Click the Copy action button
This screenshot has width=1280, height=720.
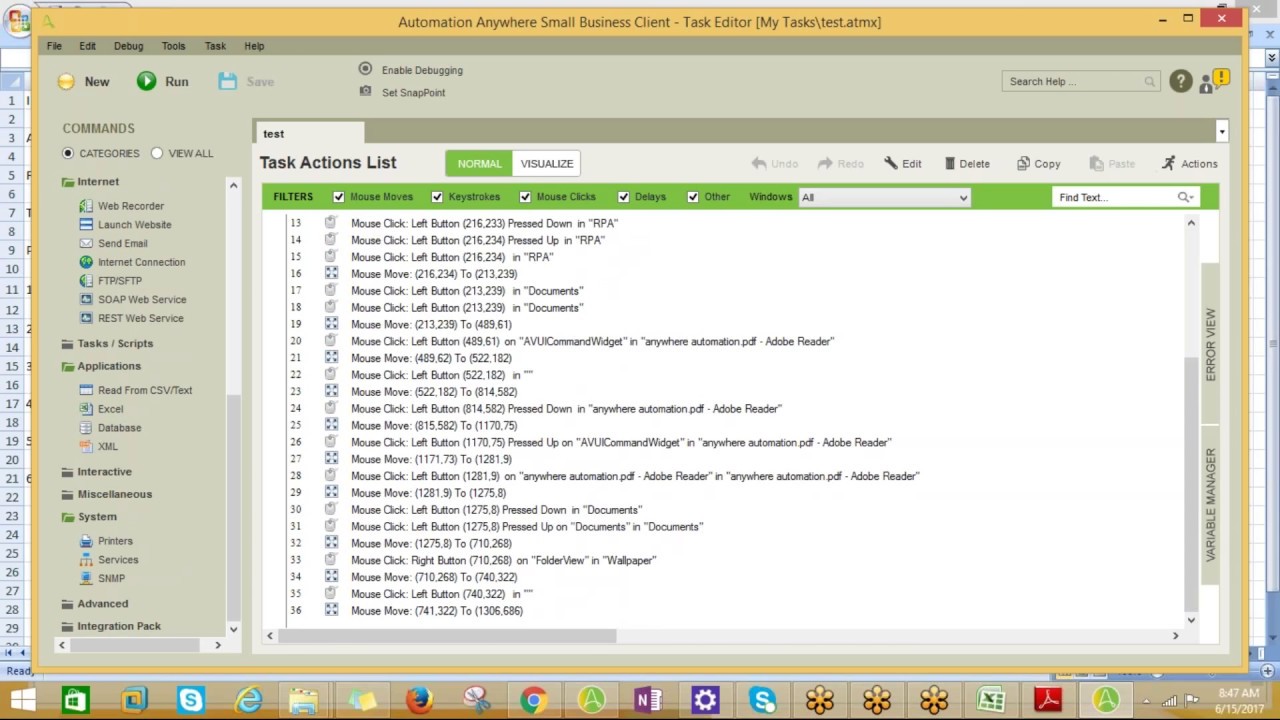tap(1038, 164)
